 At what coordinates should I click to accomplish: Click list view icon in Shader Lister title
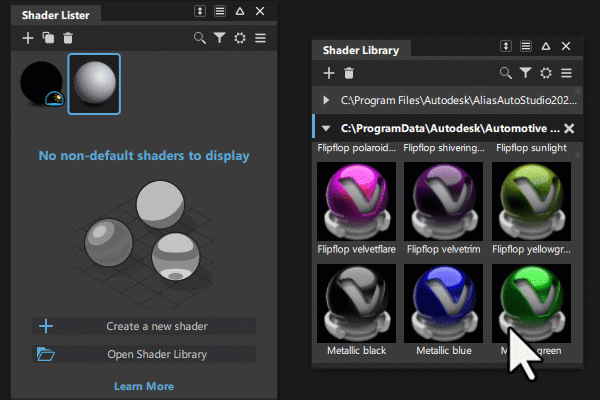220,11
